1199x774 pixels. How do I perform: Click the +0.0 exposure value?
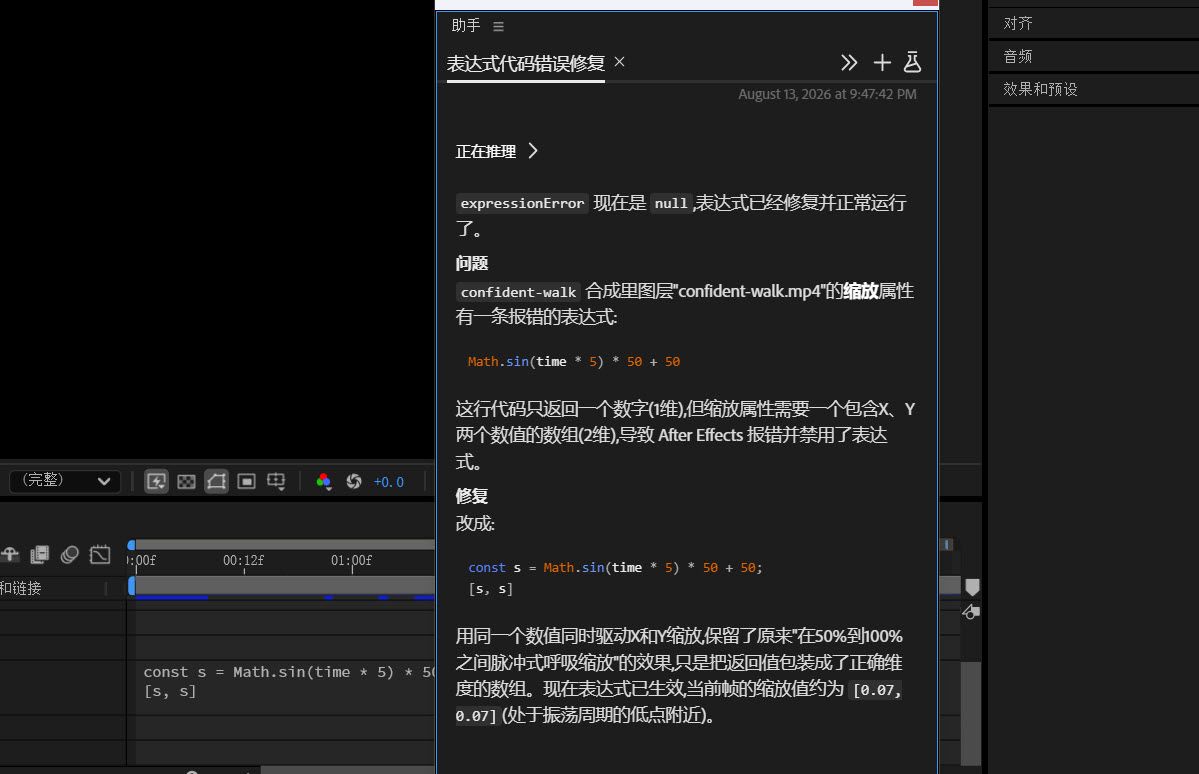388,482
